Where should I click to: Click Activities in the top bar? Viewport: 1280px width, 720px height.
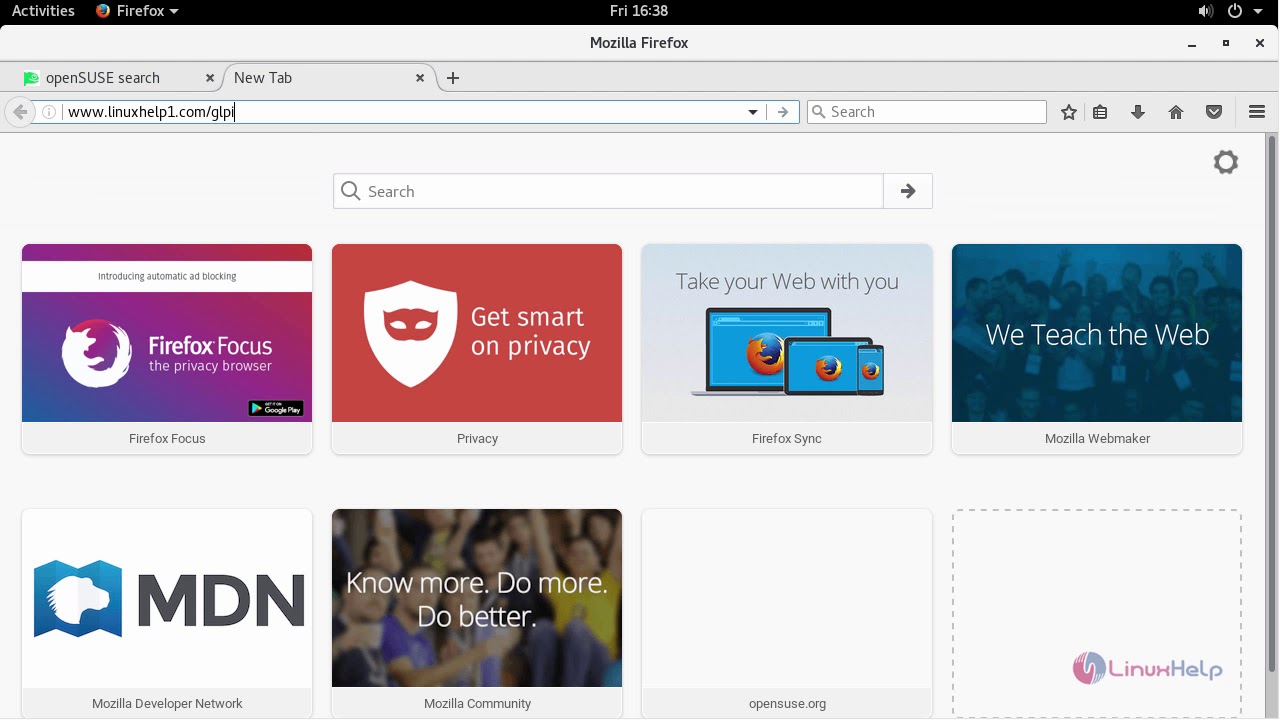tap(43, 11)
